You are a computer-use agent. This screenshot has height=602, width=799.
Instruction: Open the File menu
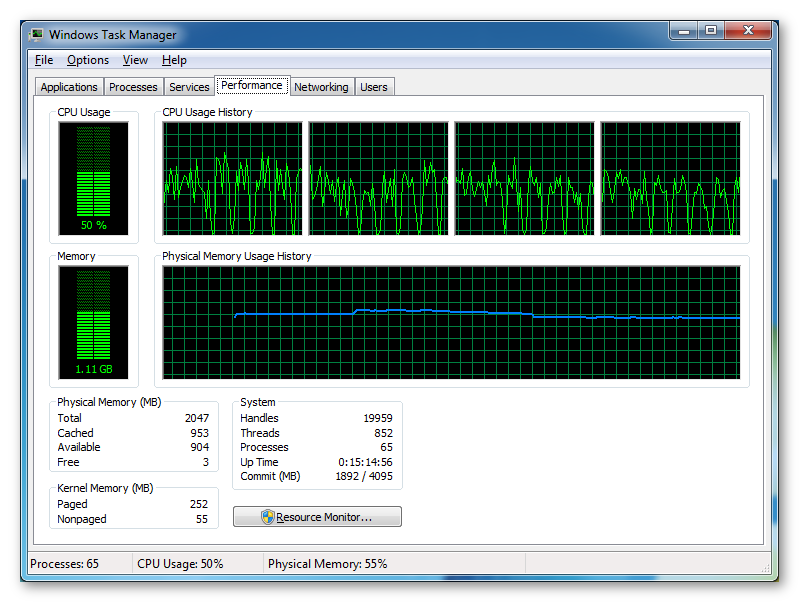(x=44, y=60)
